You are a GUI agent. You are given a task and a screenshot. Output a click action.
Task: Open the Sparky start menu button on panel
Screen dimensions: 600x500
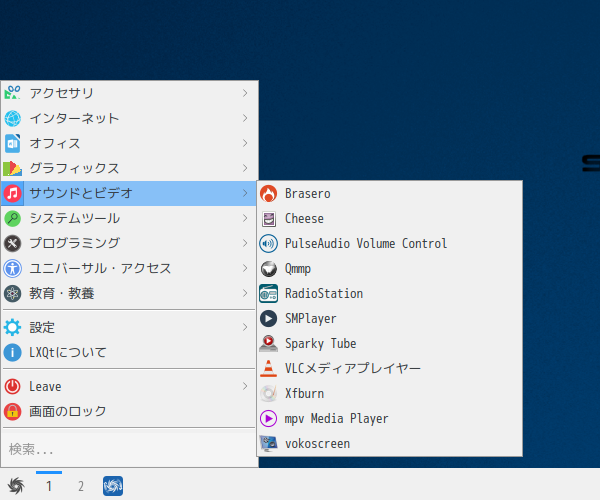tap(16, 486)
